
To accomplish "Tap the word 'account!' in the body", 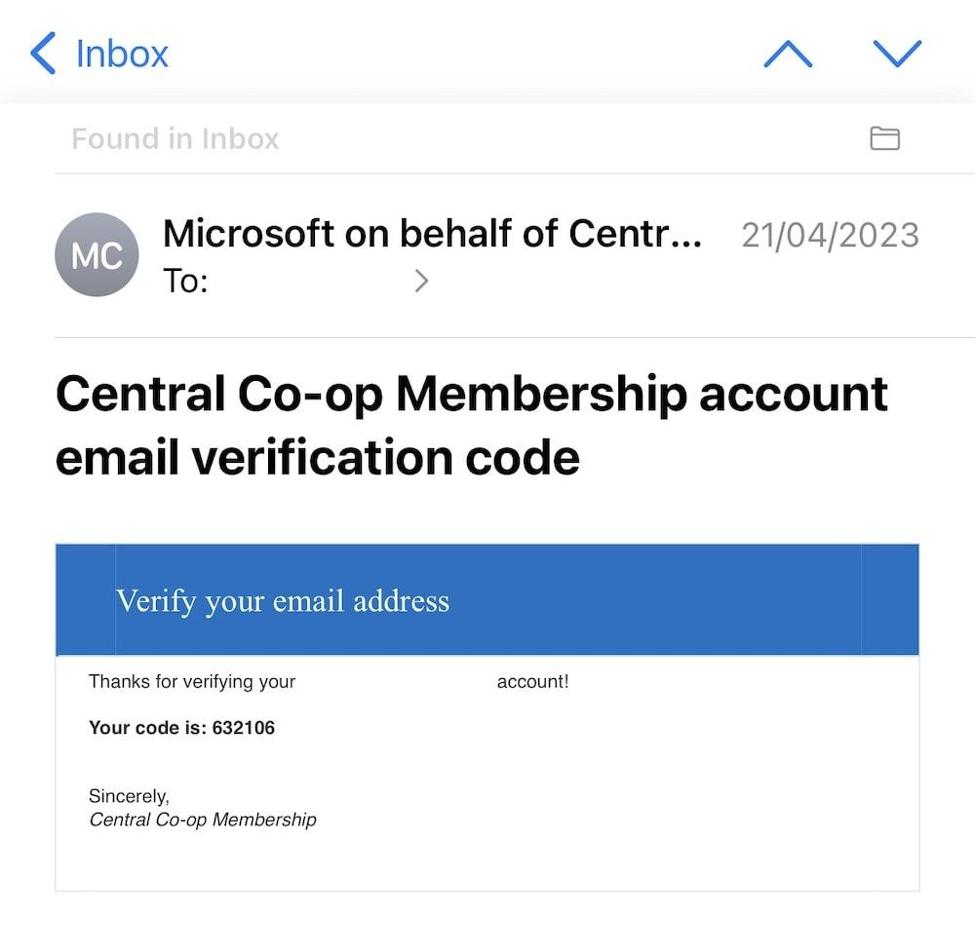I will (532, 682).
